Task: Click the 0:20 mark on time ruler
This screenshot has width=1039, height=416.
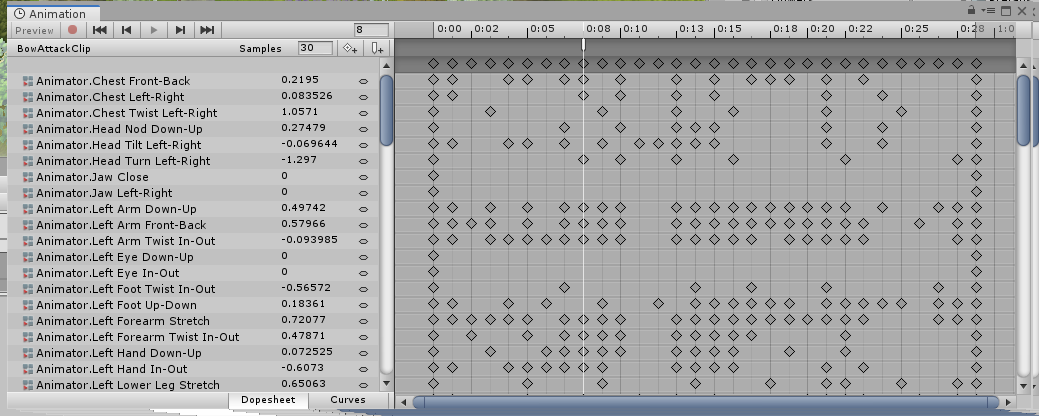Action: click(x=822, y=28)
